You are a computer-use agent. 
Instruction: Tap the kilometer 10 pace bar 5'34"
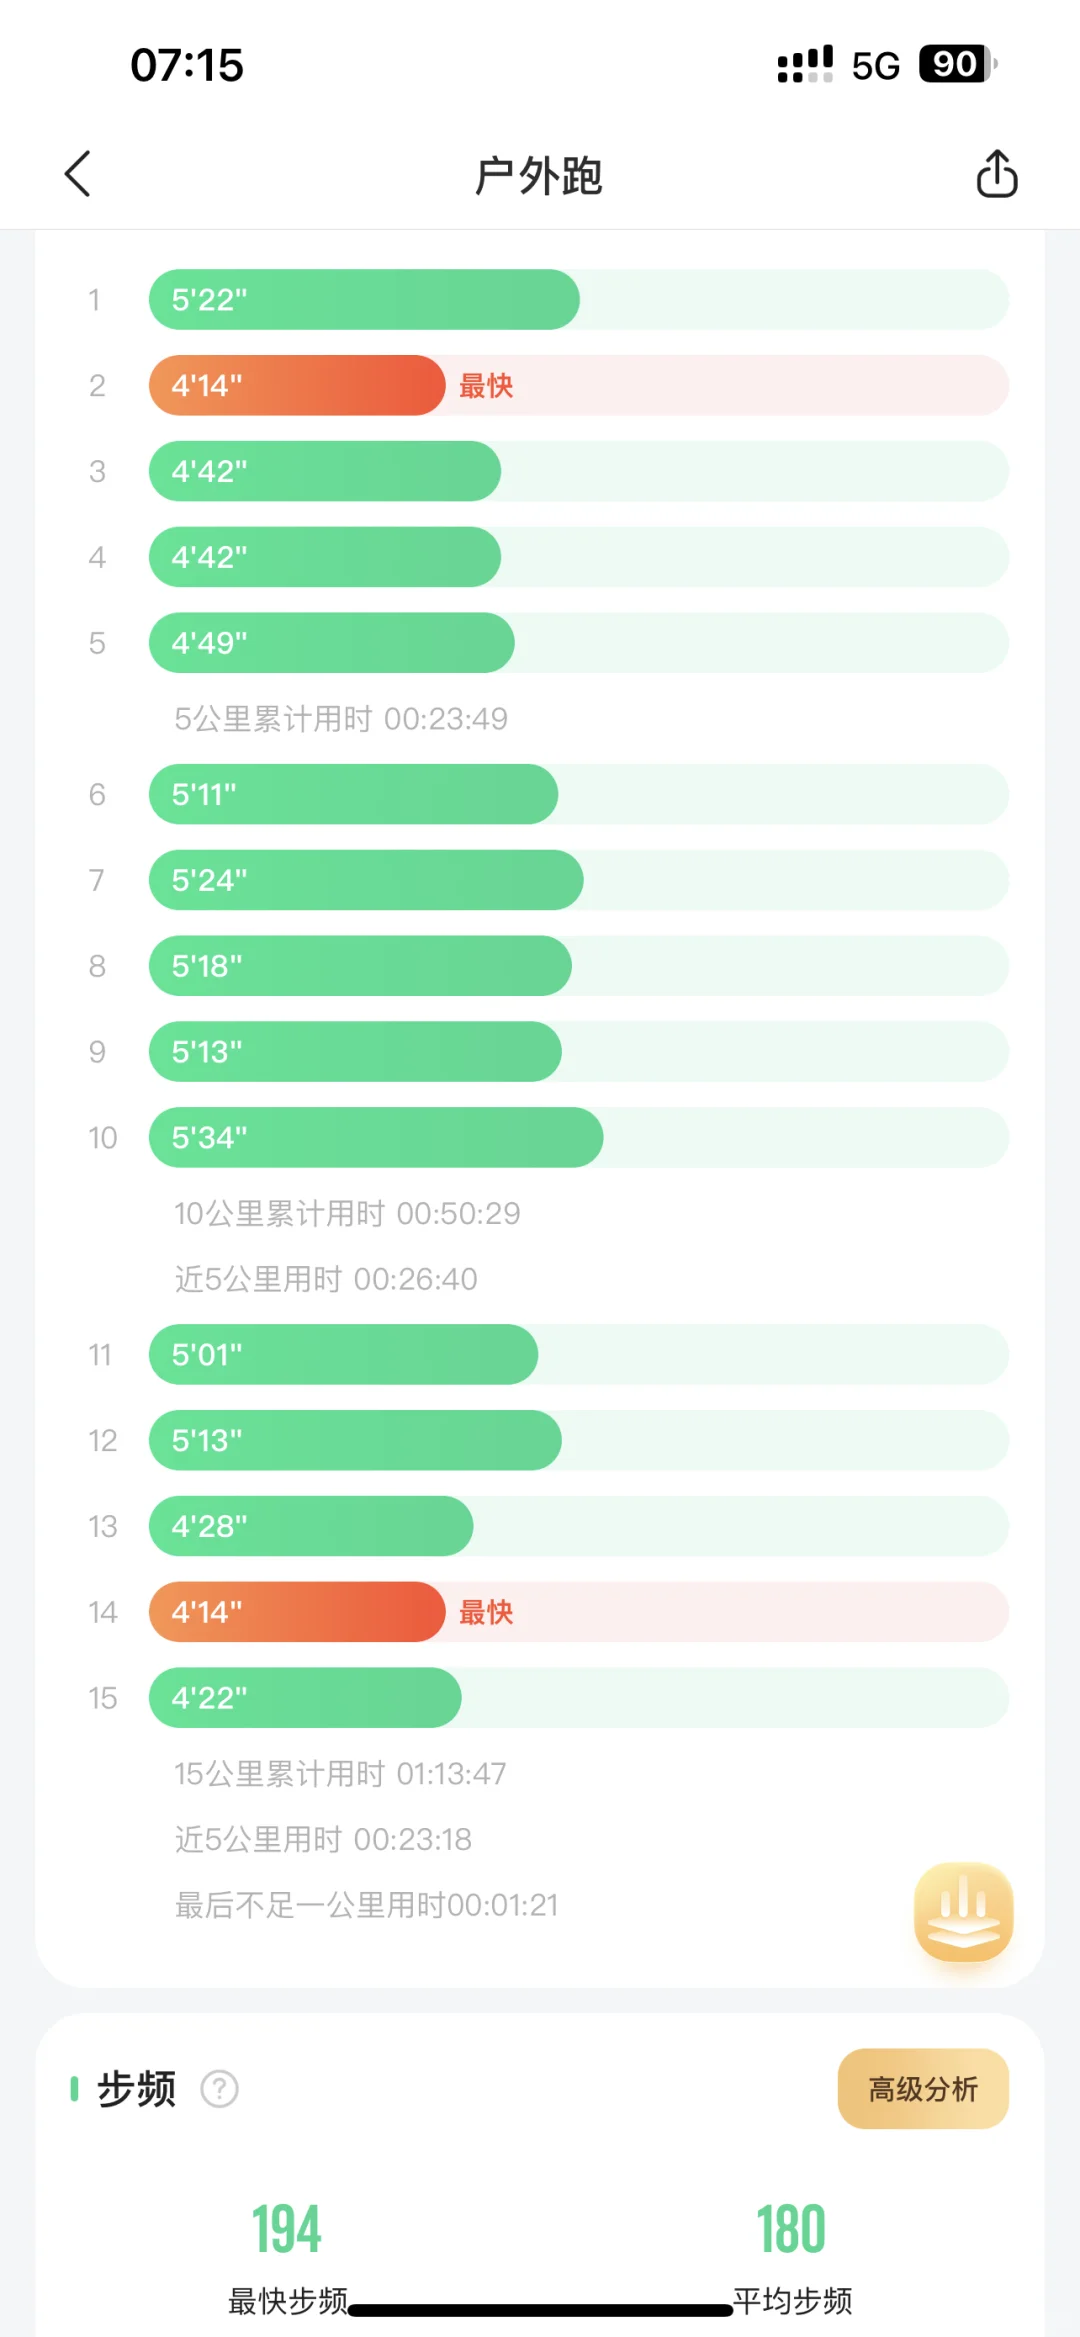point(376,1137)
